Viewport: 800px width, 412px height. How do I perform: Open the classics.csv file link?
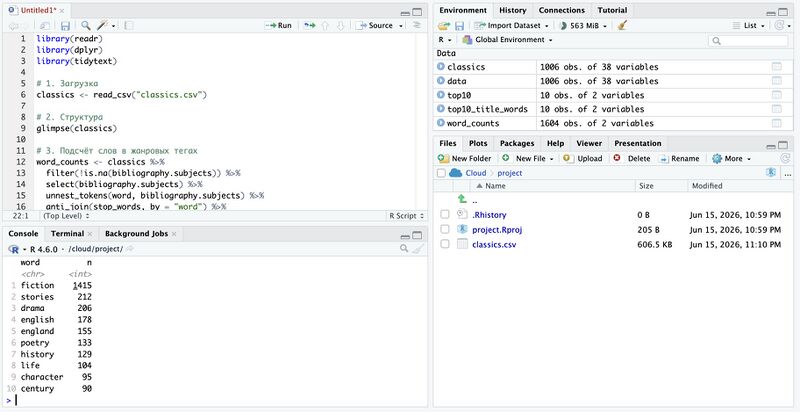(494, 244)
